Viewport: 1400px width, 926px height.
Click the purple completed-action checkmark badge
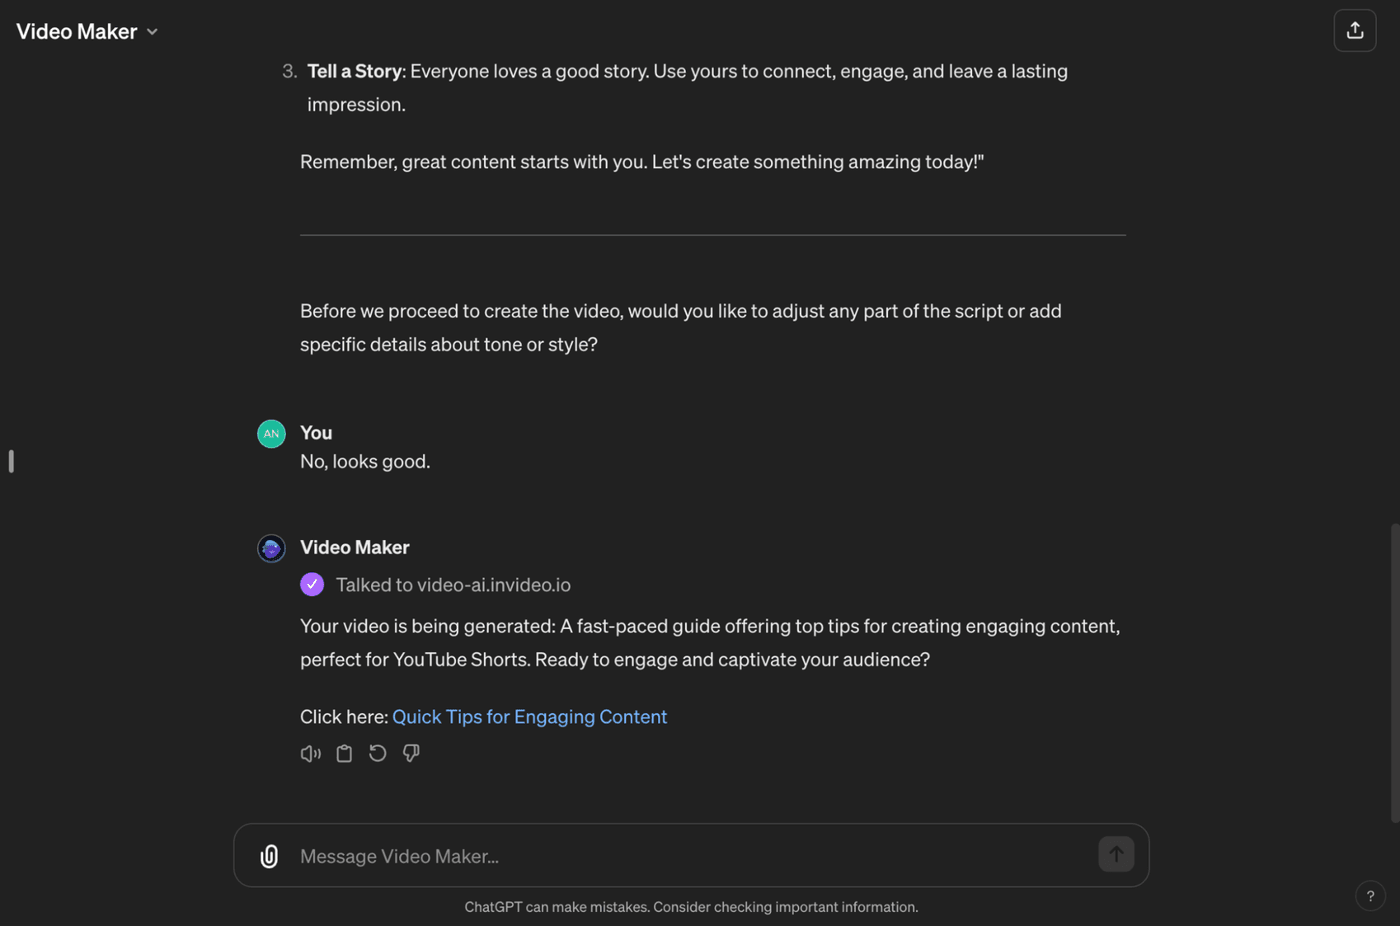point(312,584)
